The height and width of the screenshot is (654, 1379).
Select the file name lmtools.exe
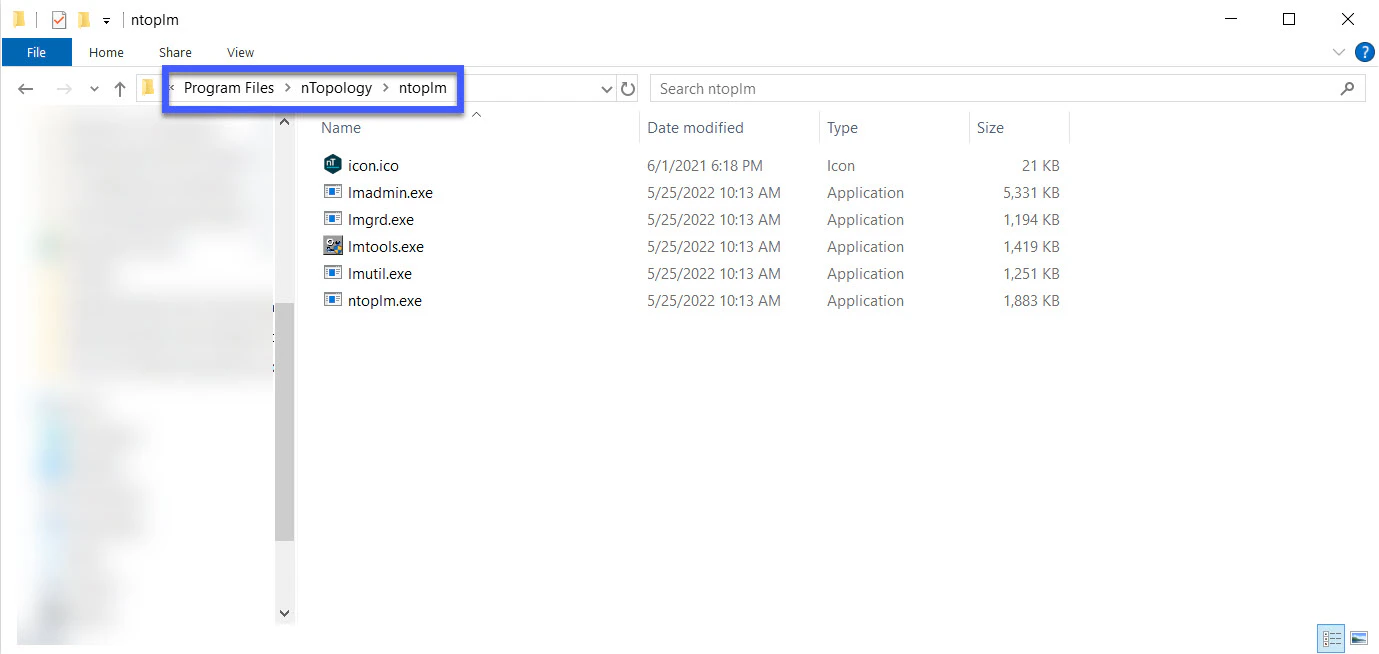pos(386,247)
